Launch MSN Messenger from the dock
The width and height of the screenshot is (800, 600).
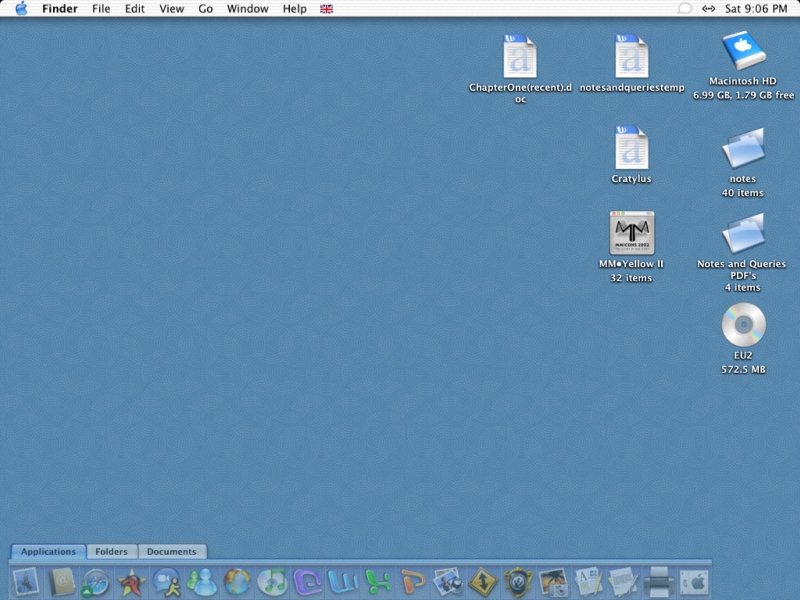(x=202, y=582)
